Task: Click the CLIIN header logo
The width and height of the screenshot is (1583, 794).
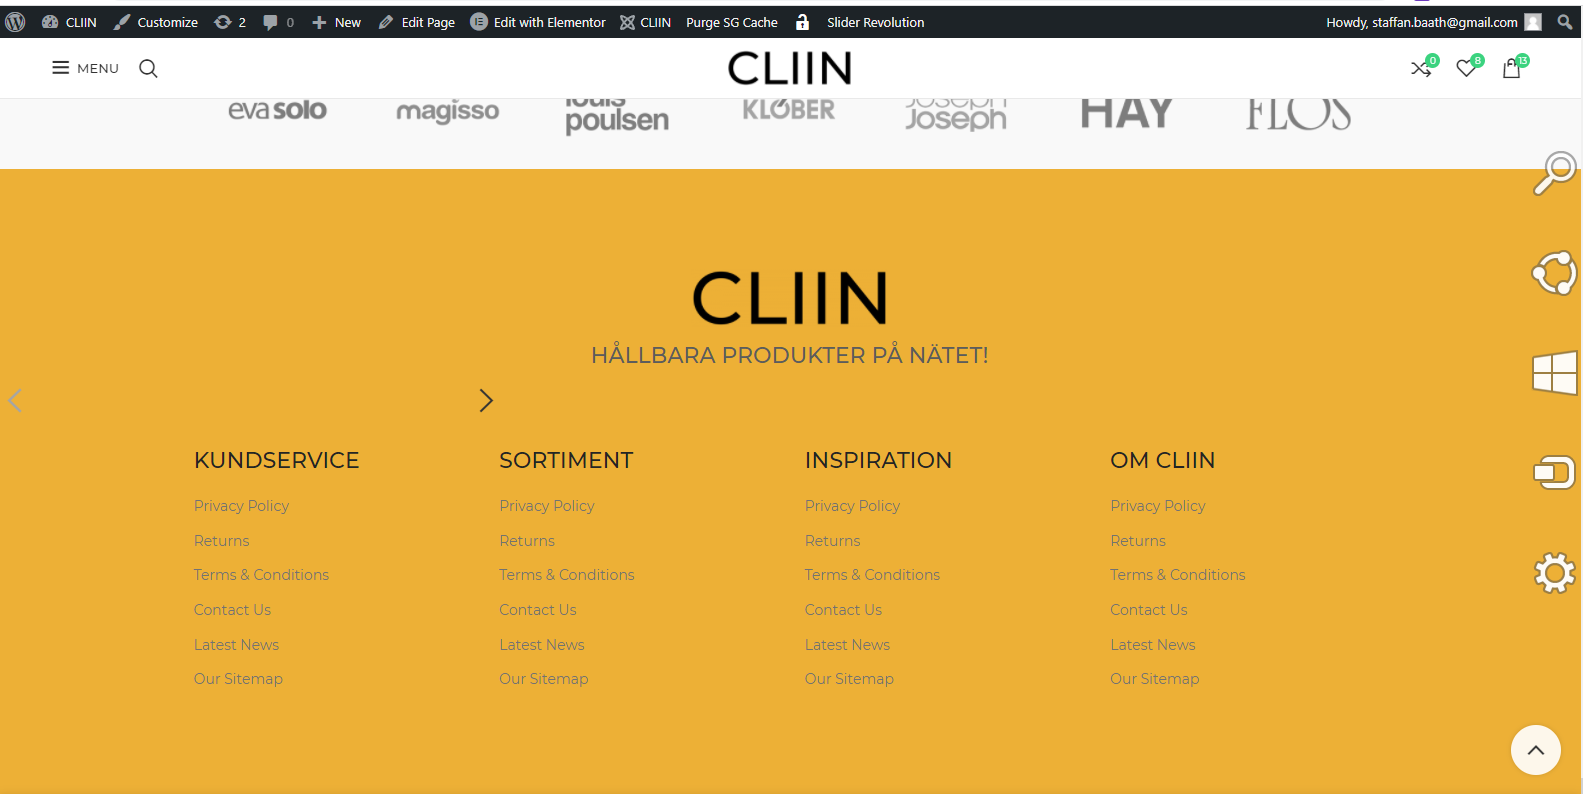Action: [790, 68]
